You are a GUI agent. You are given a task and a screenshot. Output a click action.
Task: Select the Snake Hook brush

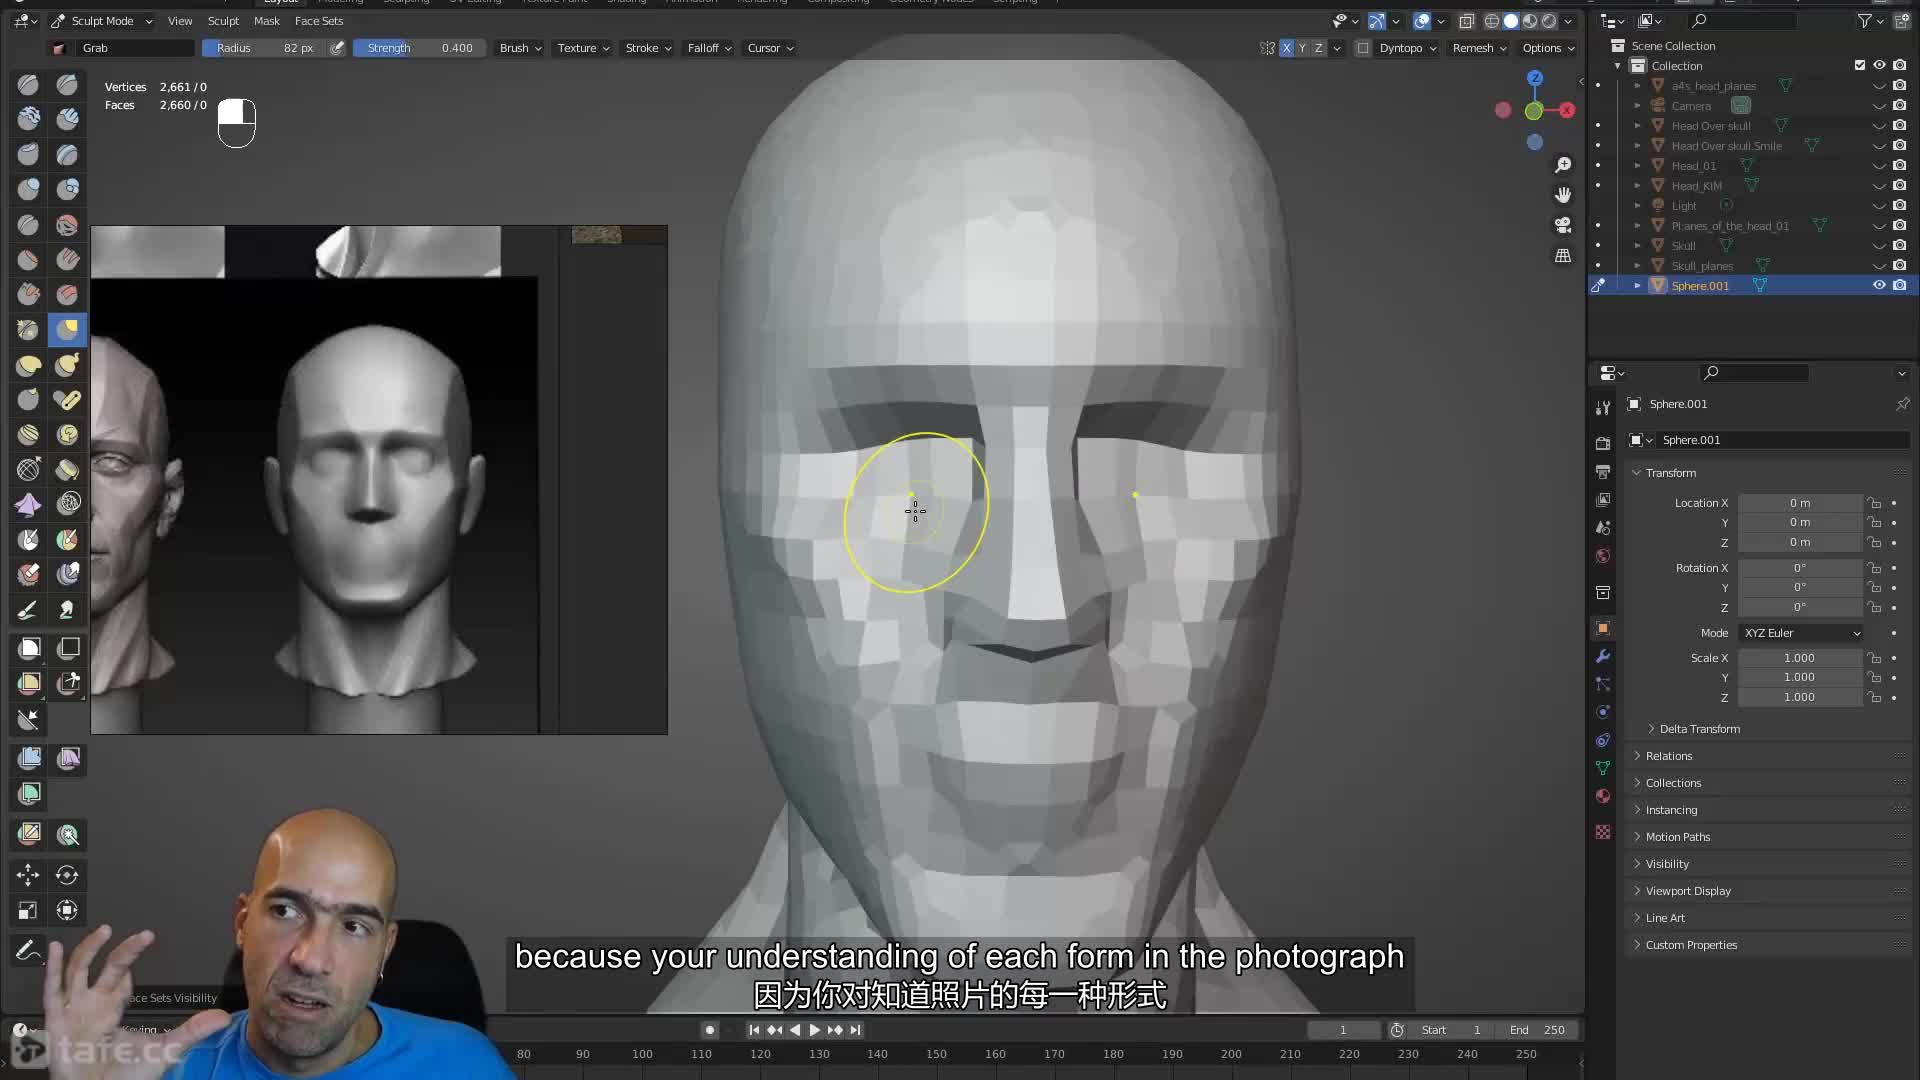pos(67,365)
